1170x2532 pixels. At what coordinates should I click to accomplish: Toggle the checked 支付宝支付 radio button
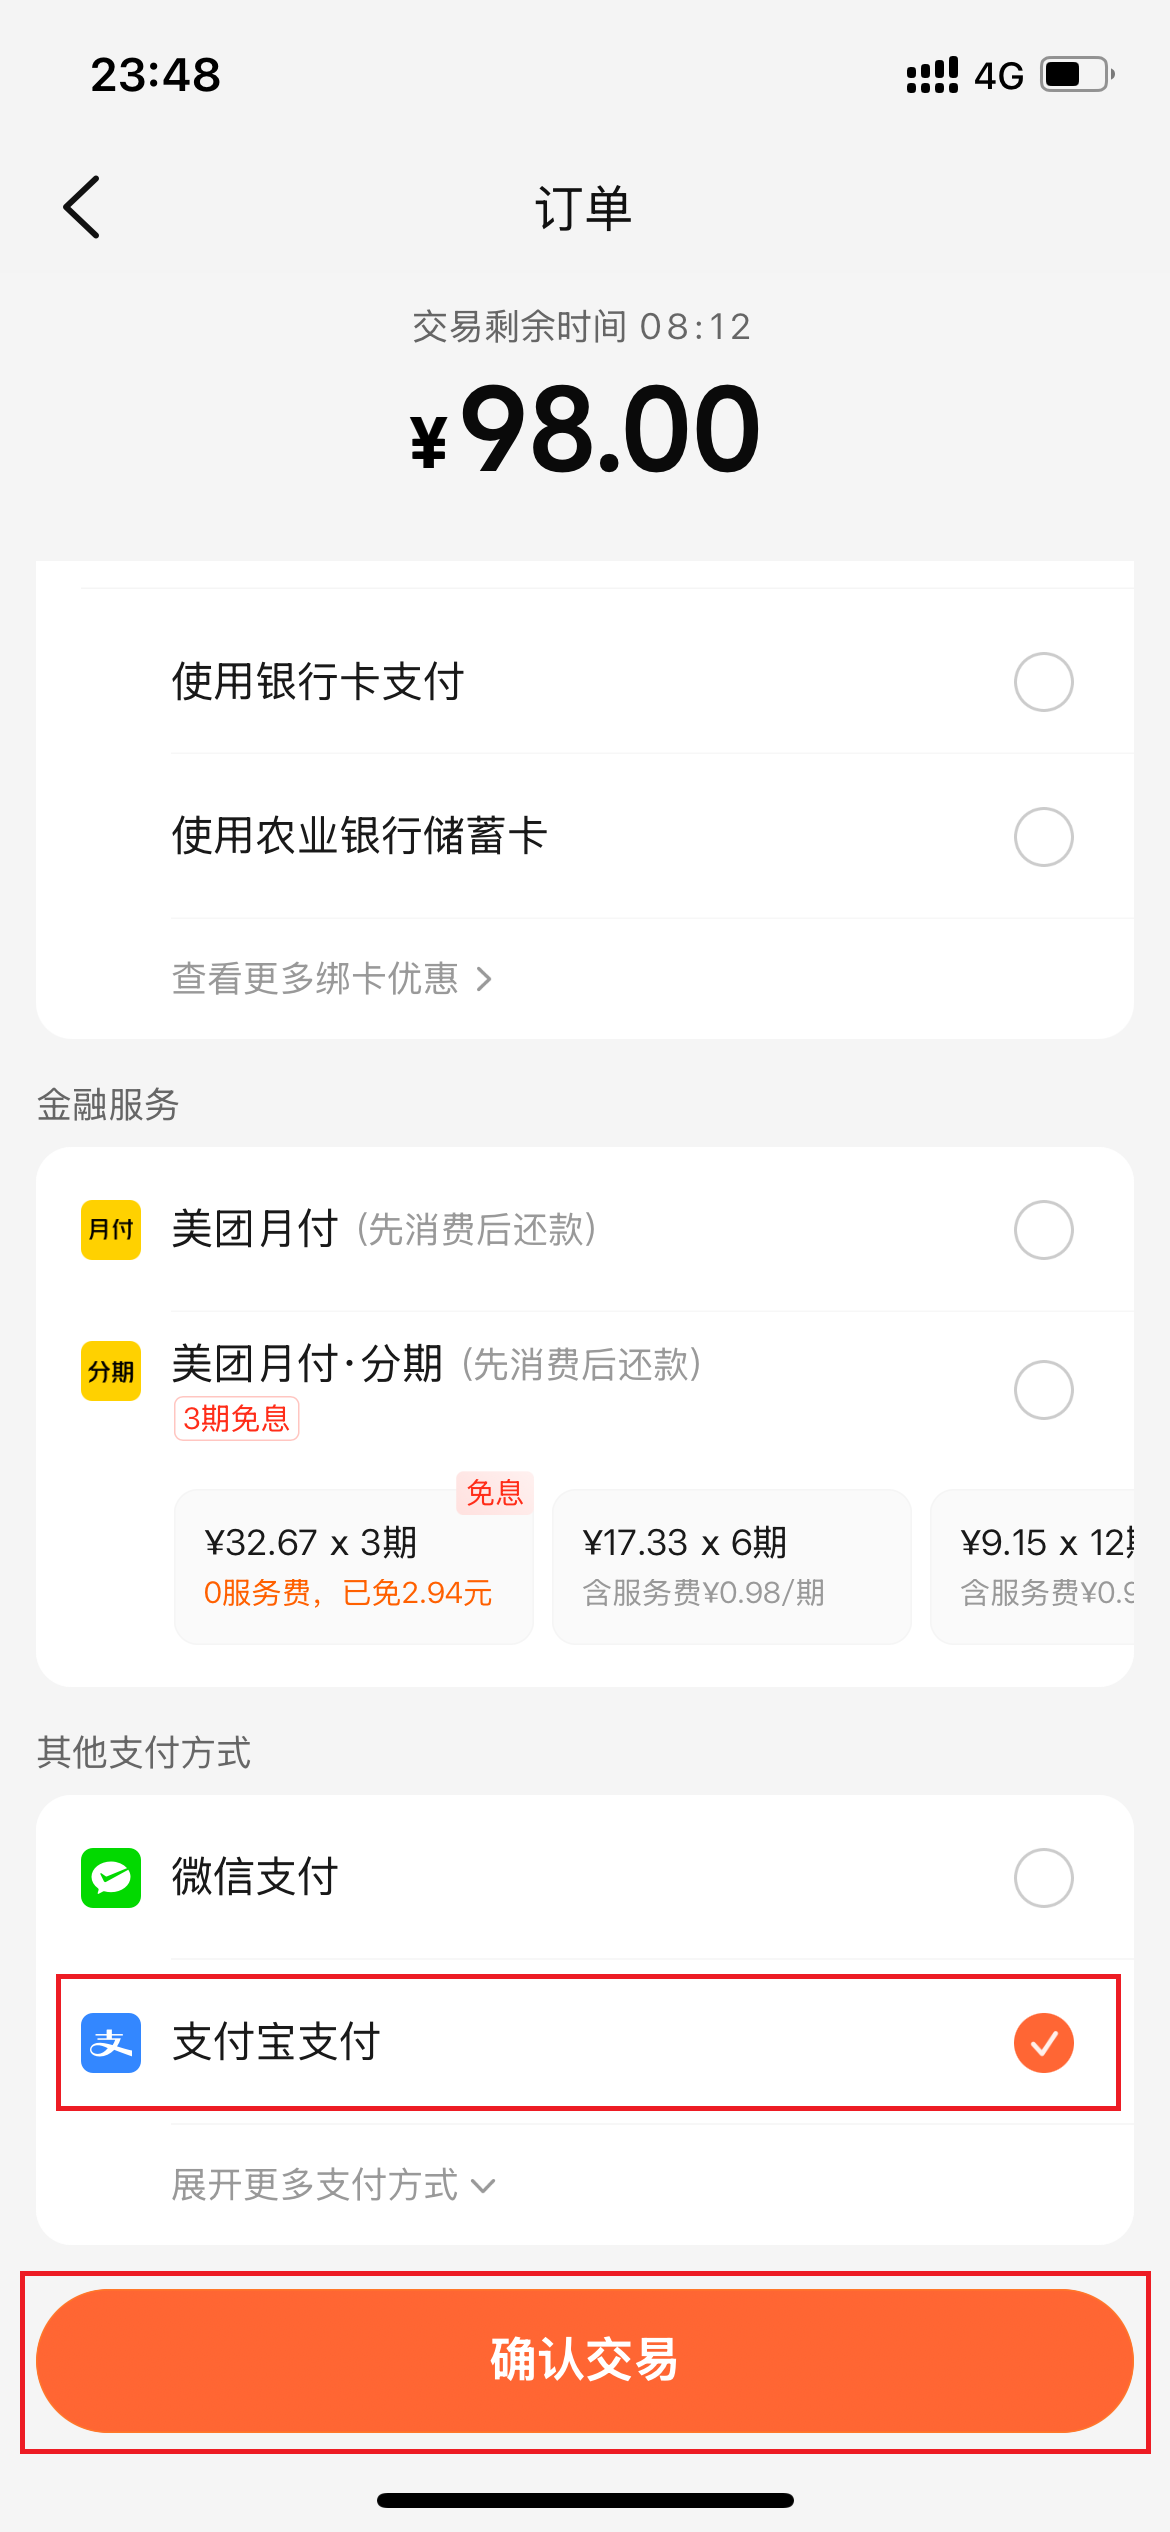pos(1043,2042)
